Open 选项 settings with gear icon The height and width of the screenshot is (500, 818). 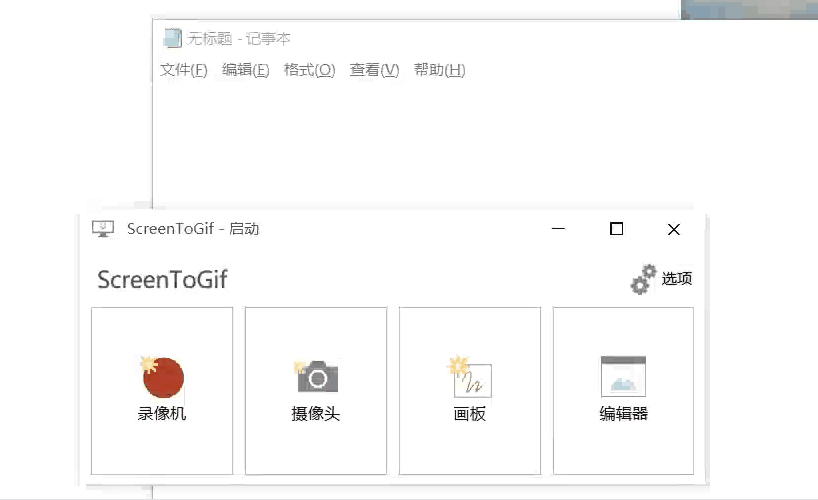[661, 279]
